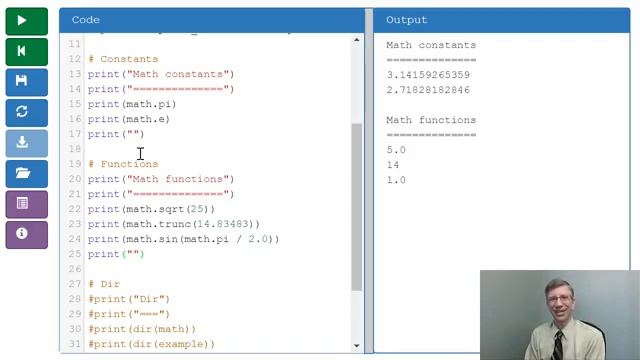Click 'Math constants' heading in output
The width and height of the screenshot is (640, 360).
pos(431,45)
